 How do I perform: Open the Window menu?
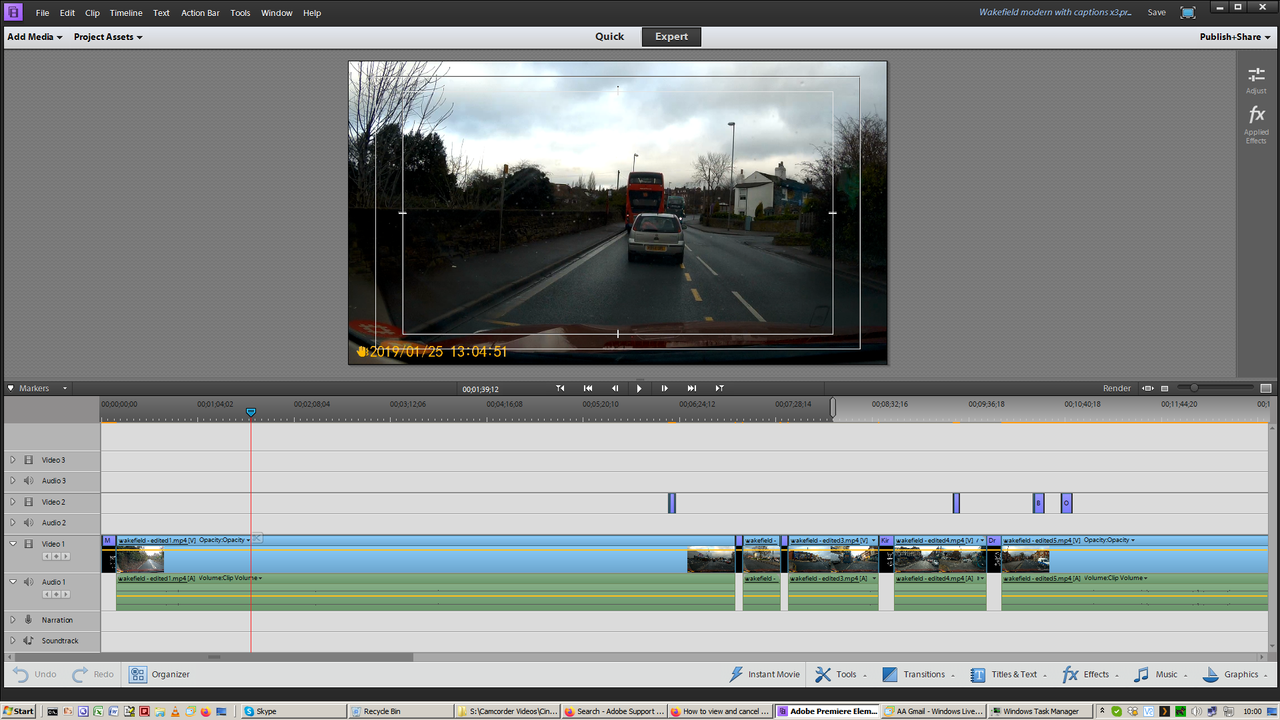[x=277, y=13]
